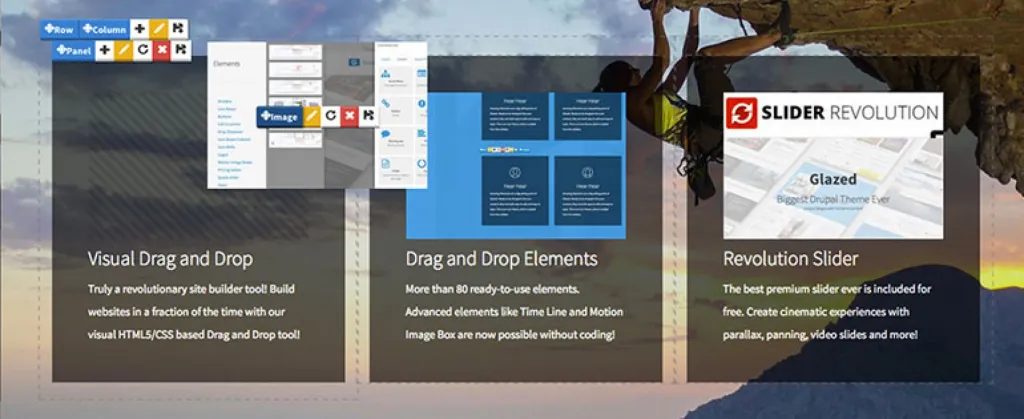Click the Image handle button
This screenshot has height=419, width=1024.
279,116
